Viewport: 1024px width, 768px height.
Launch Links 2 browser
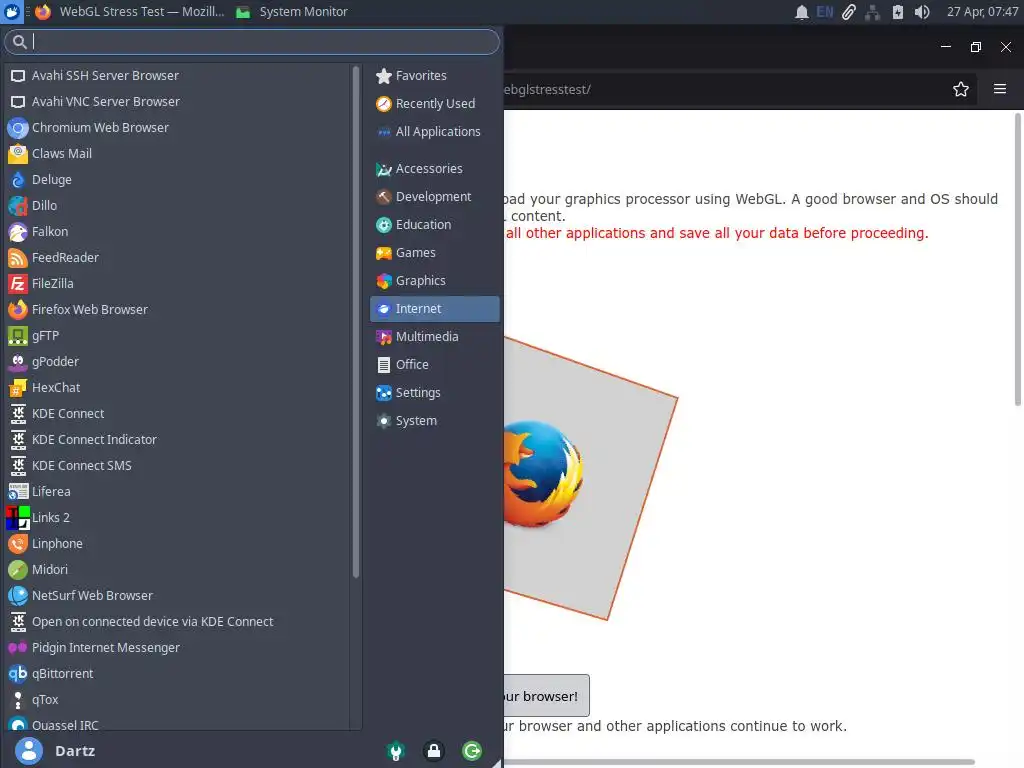177,518
